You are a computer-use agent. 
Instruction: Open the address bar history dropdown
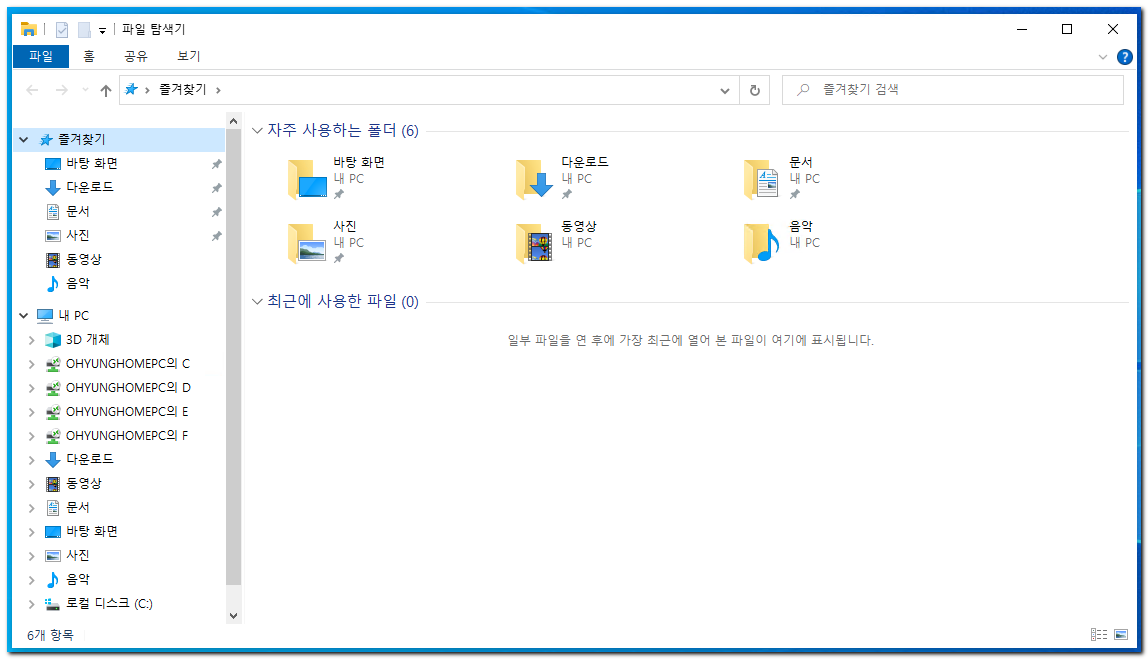pos(726,90)
